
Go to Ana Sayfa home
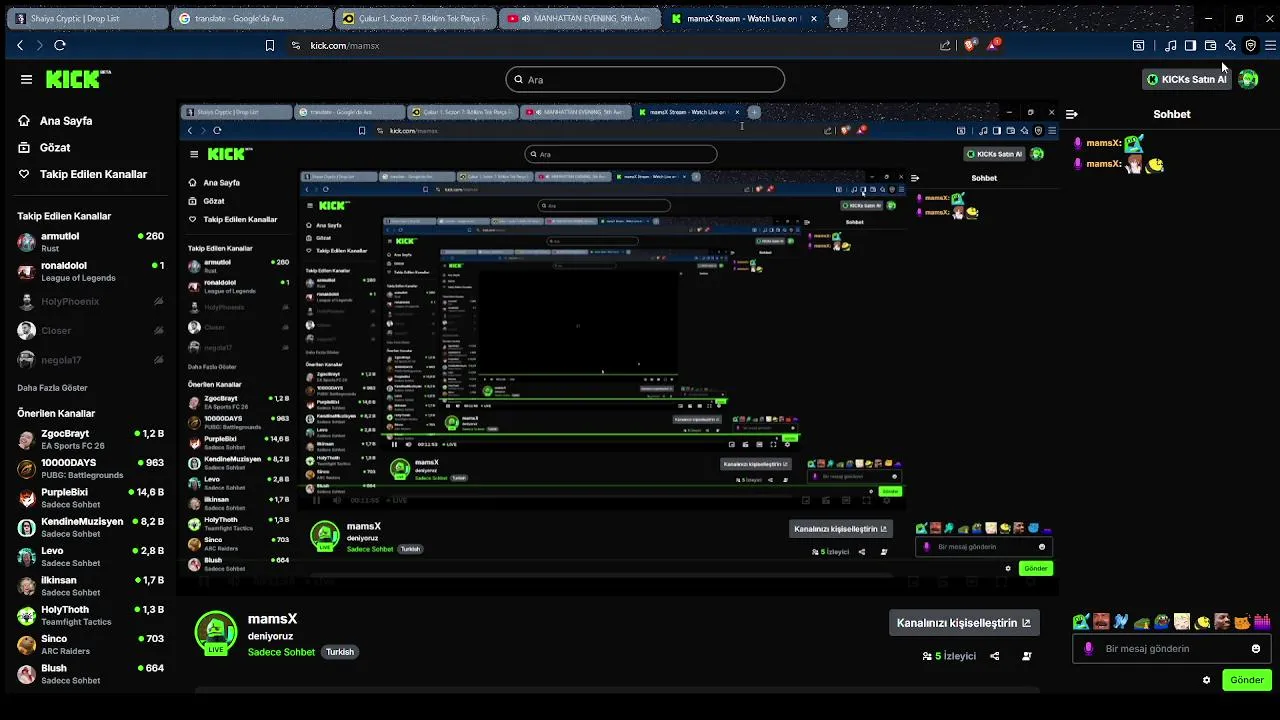(56, 121)
